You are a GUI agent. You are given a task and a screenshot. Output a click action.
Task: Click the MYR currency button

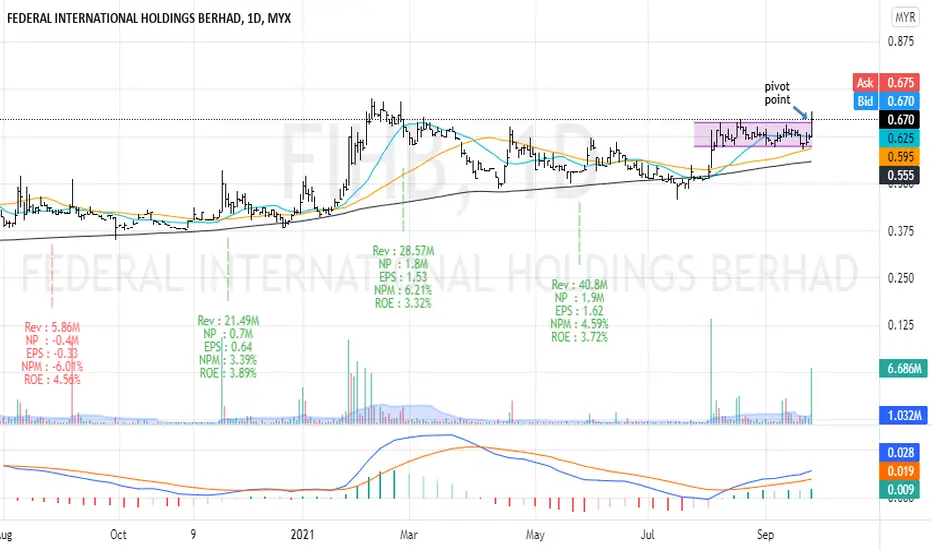pyautogui.click(x=905, y=17)
